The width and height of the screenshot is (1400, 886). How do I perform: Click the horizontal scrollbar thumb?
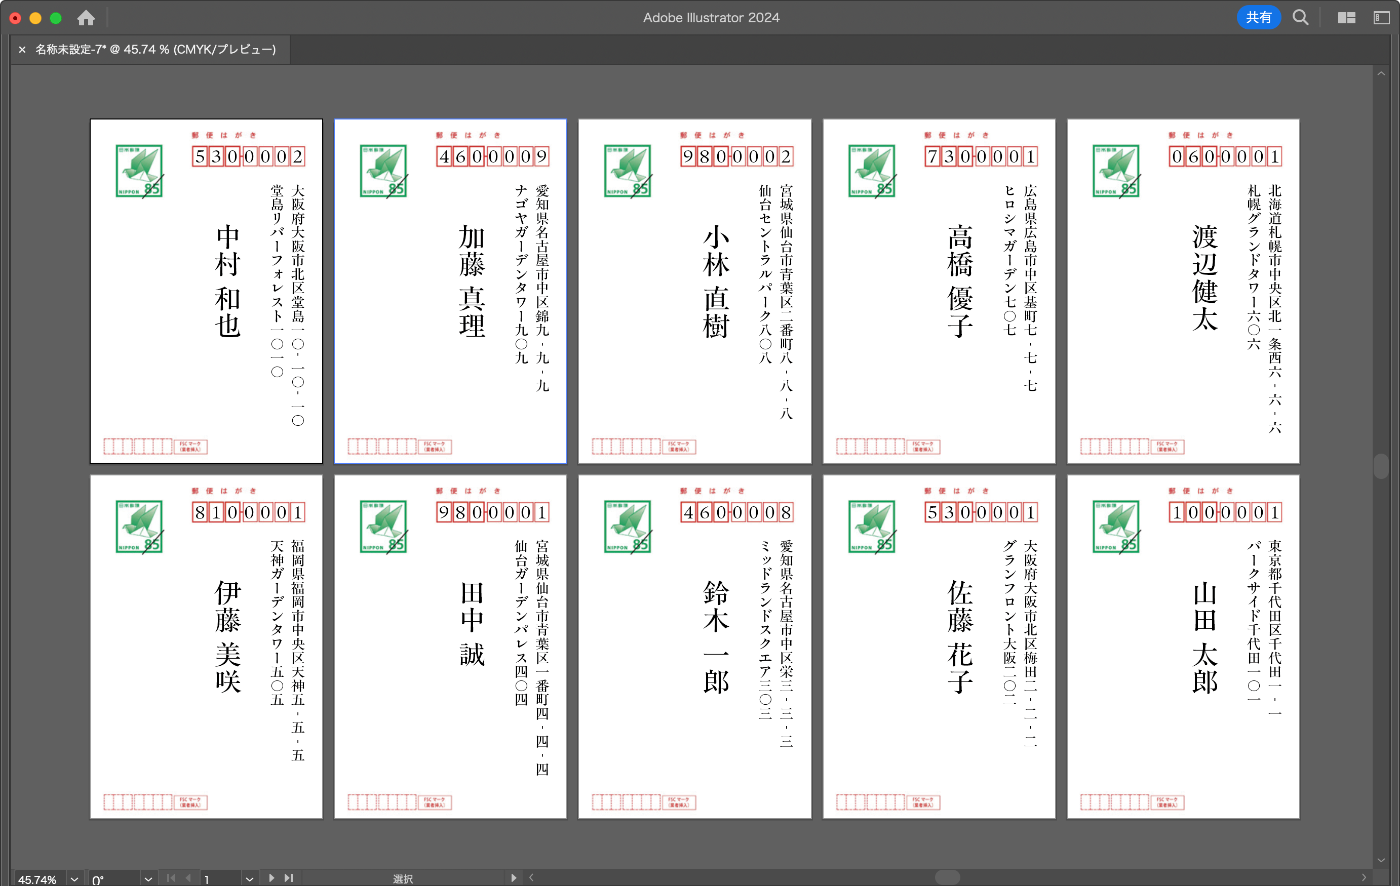click(x=947, y=877)
